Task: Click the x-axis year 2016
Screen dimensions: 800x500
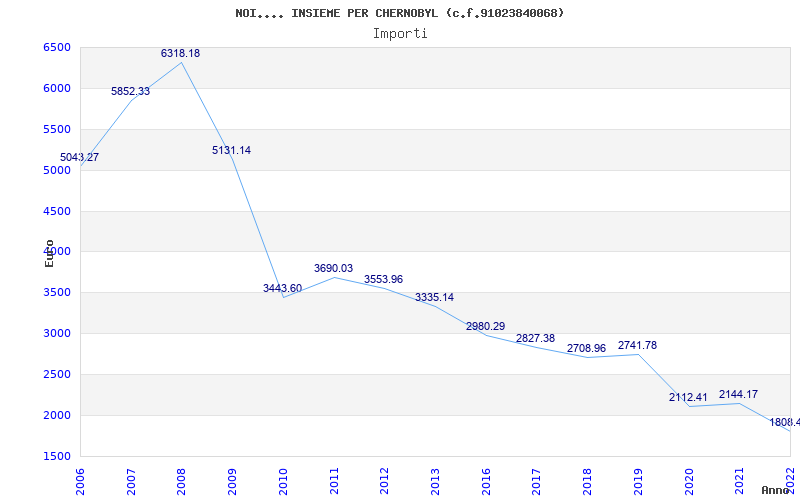Action: click(486, 481)
